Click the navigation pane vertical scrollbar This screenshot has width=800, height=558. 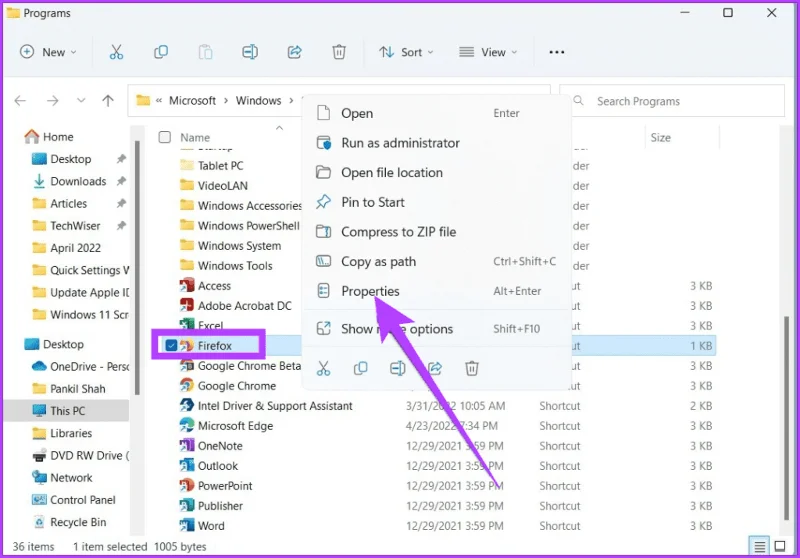point(137,268)
